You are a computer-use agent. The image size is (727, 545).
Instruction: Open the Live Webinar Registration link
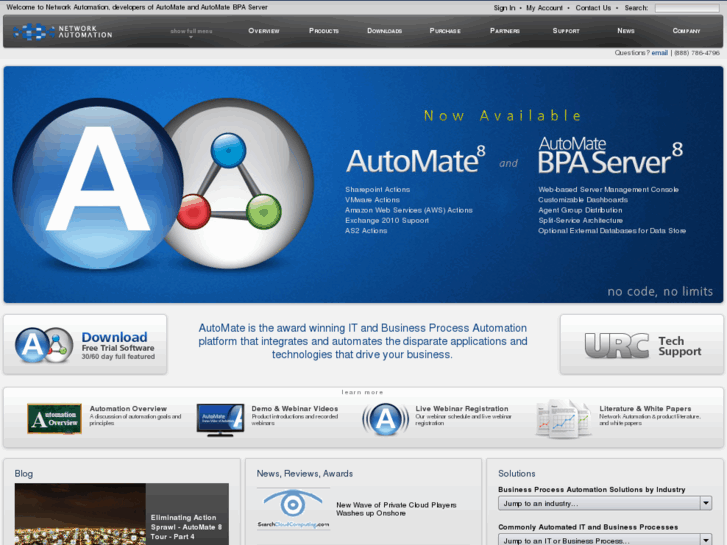(x=461, y=409)
